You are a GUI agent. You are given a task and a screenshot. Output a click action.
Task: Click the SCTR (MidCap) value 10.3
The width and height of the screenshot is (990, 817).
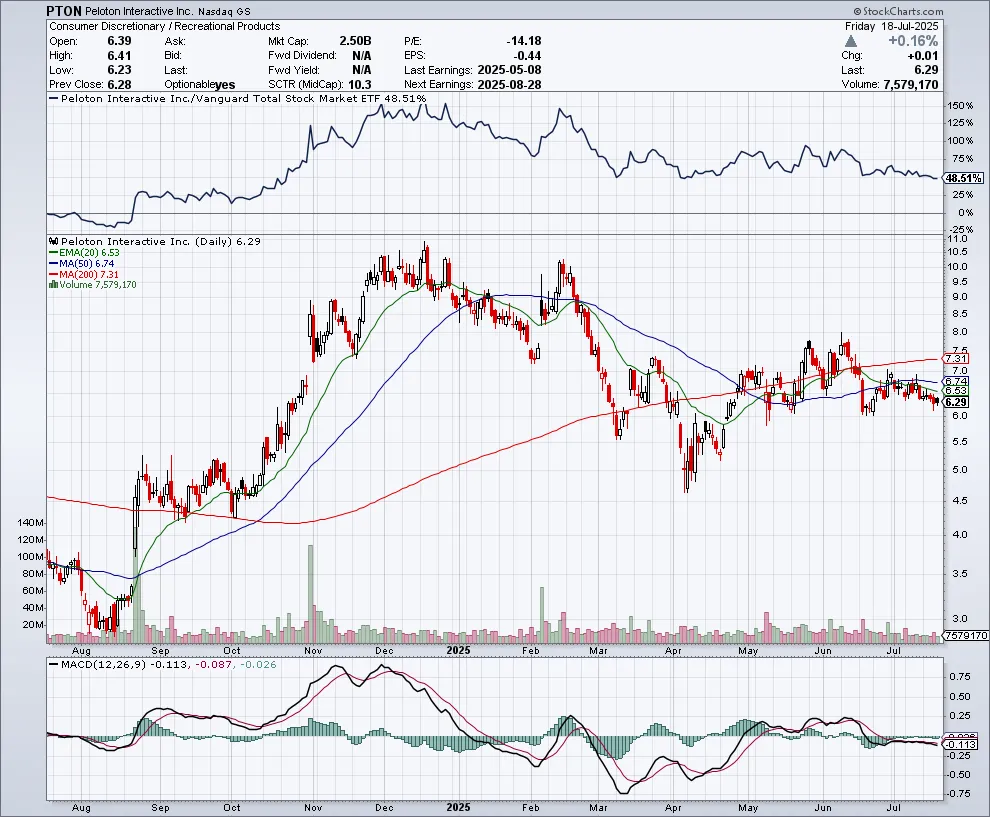tap(360, 85)
